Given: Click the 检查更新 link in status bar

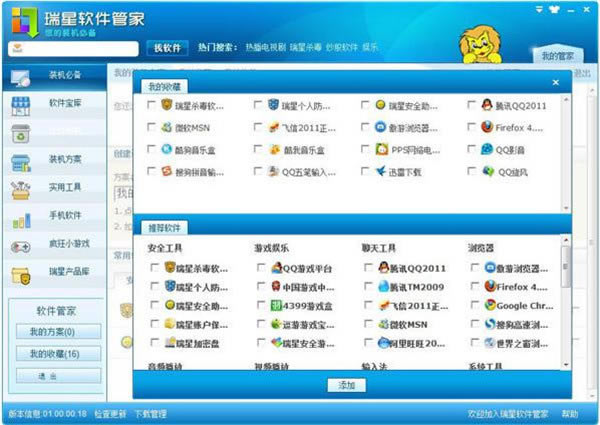Looking at the screenshot, I should 110,414.
